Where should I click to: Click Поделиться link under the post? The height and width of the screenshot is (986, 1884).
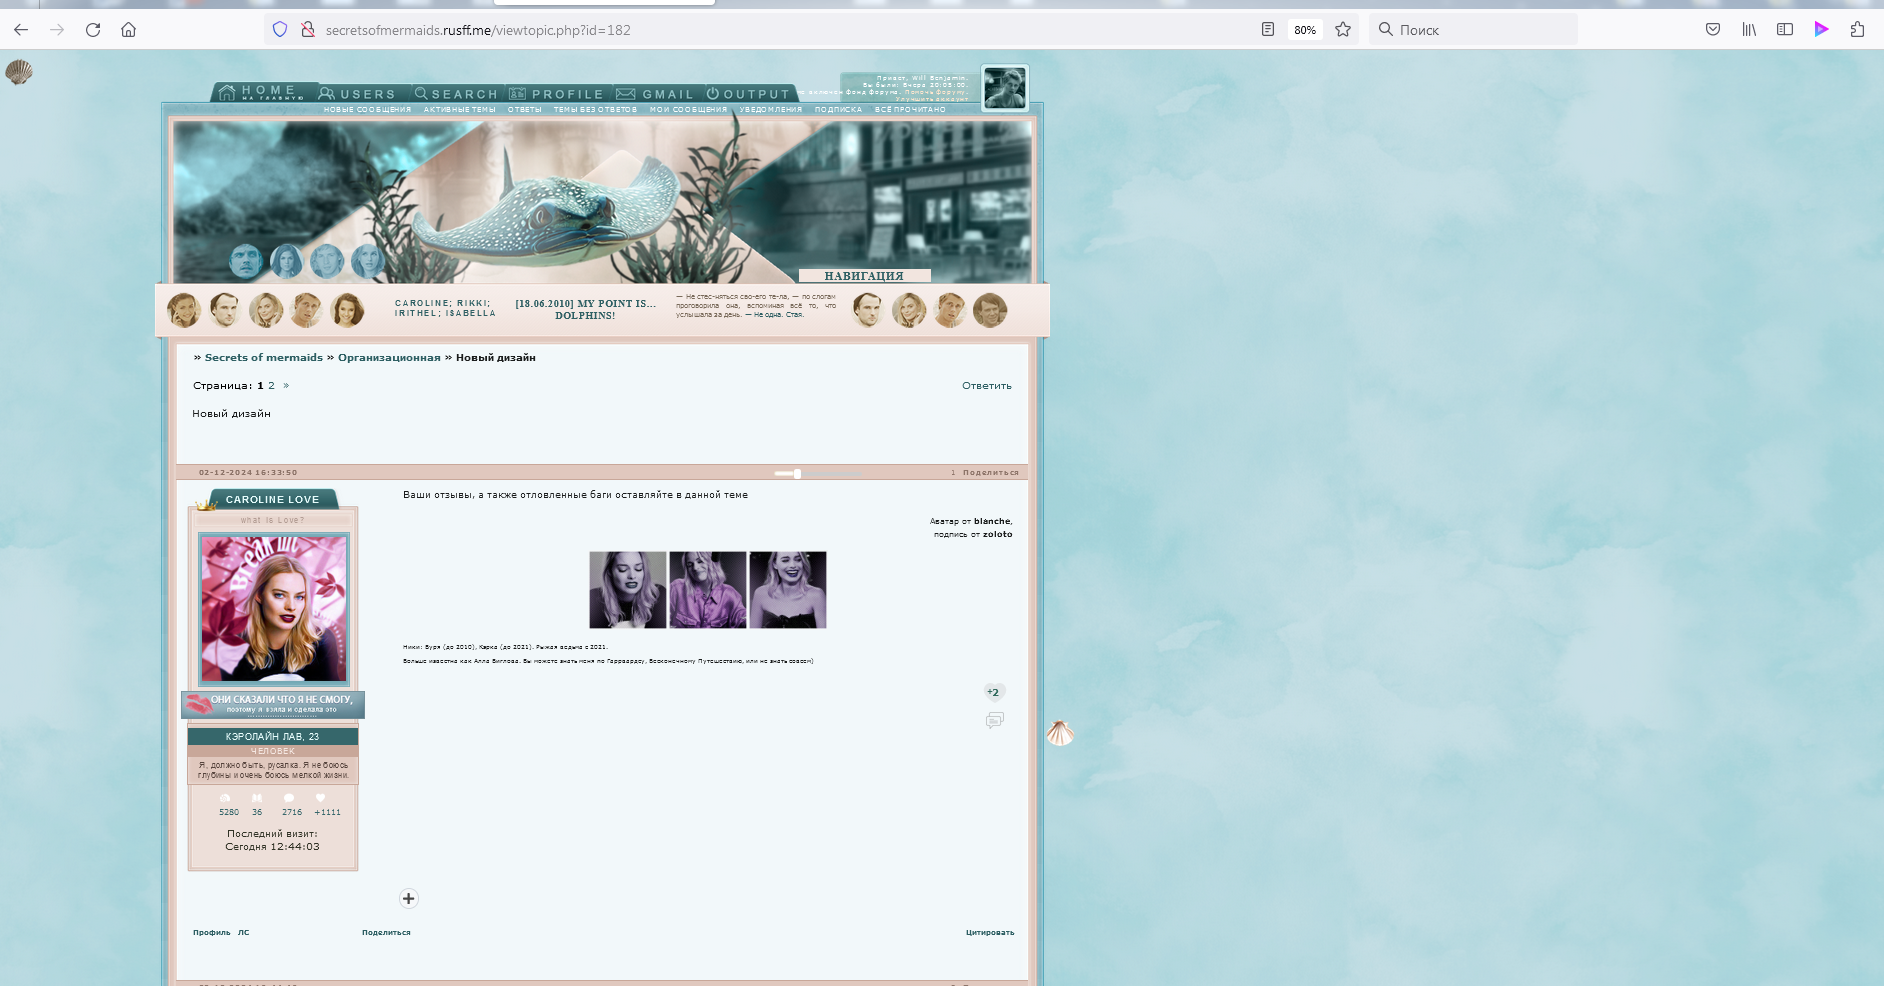pos(386,933)
